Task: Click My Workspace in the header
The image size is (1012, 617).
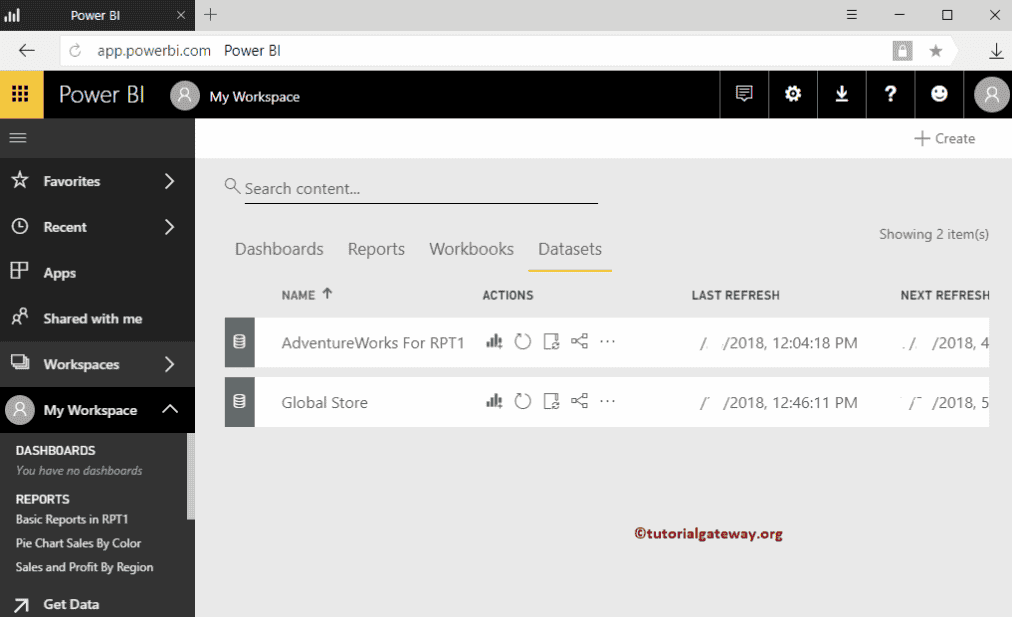Action: tap(254, 97)
